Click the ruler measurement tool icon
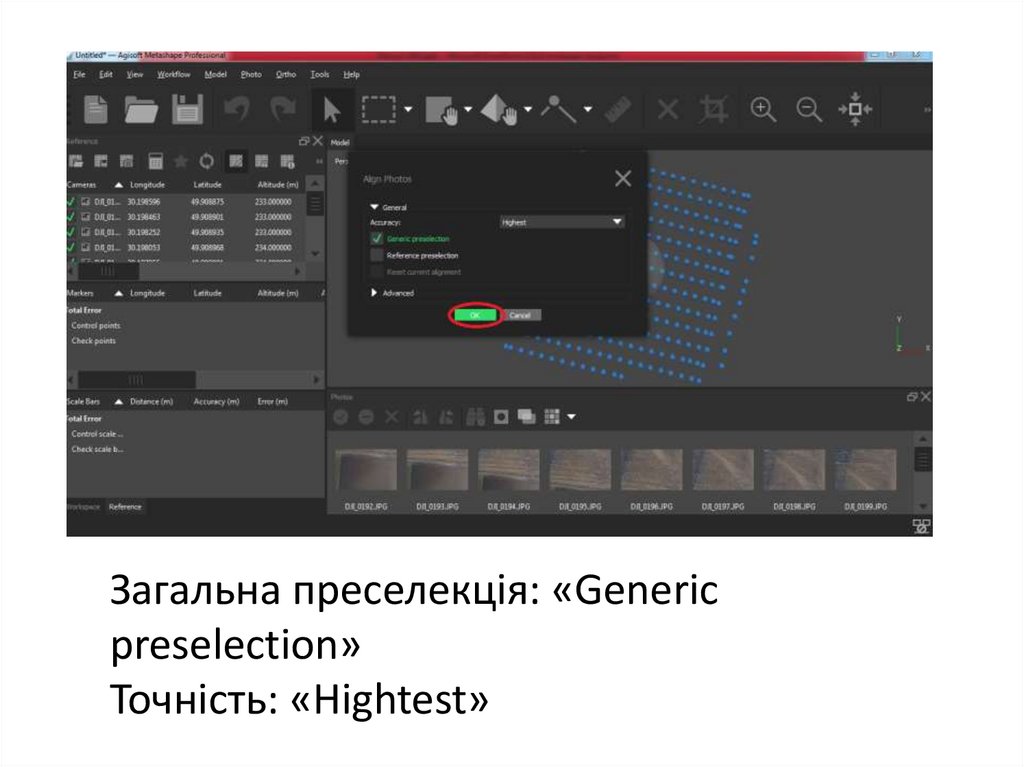The image size is (1024, 767). coord(615,110)
